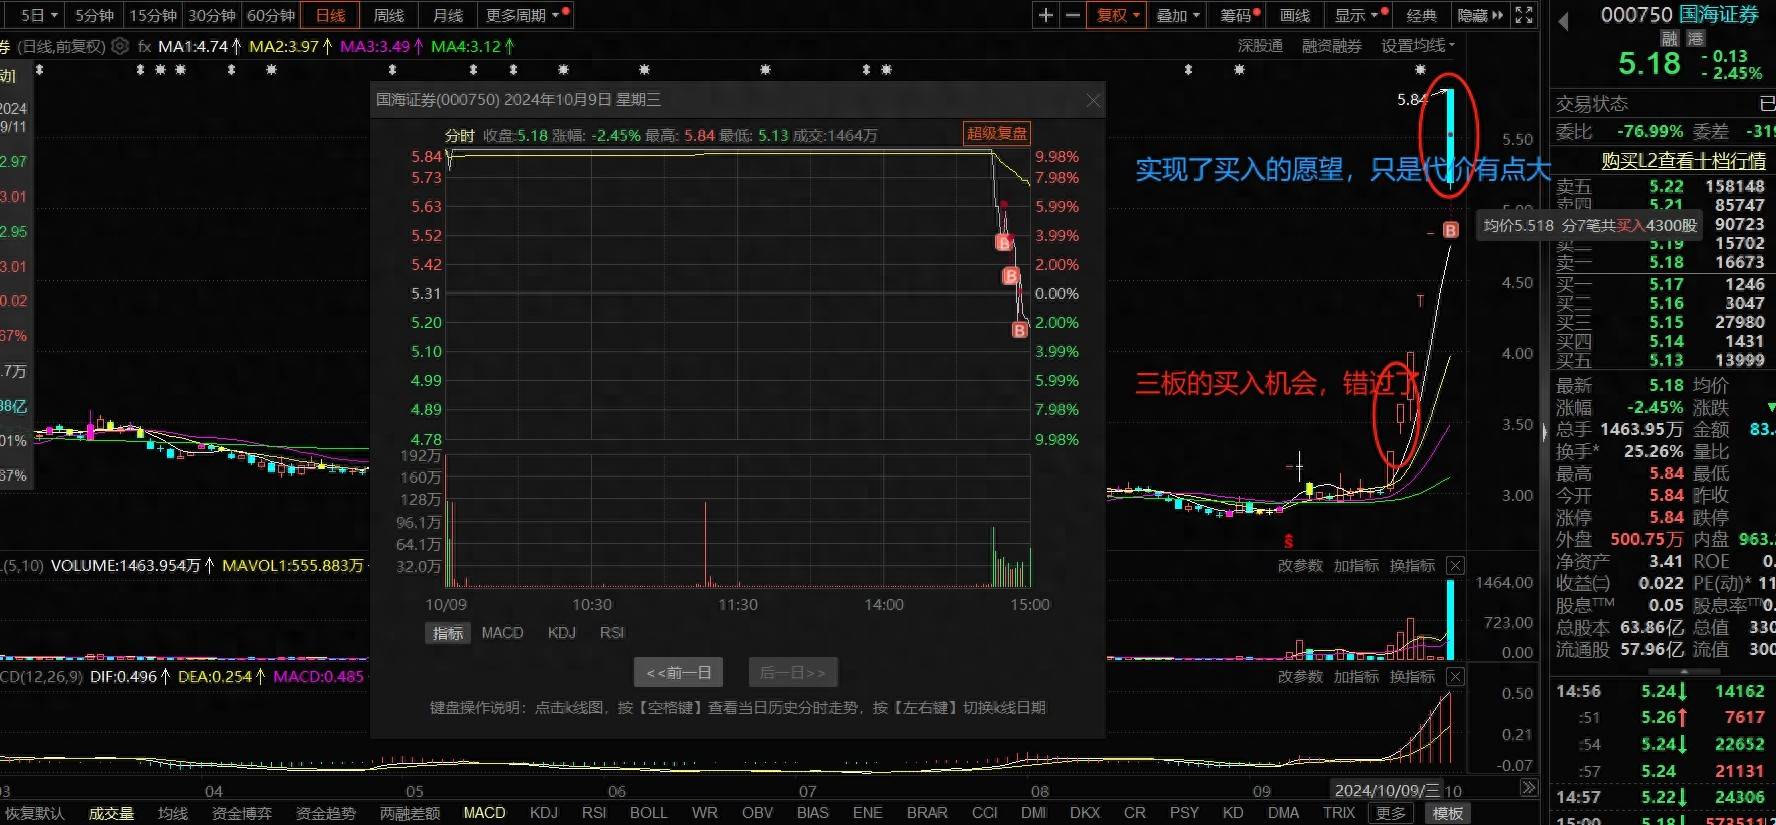Close the MACD indicator panel with X
1776x825 pixels.
1456,677
